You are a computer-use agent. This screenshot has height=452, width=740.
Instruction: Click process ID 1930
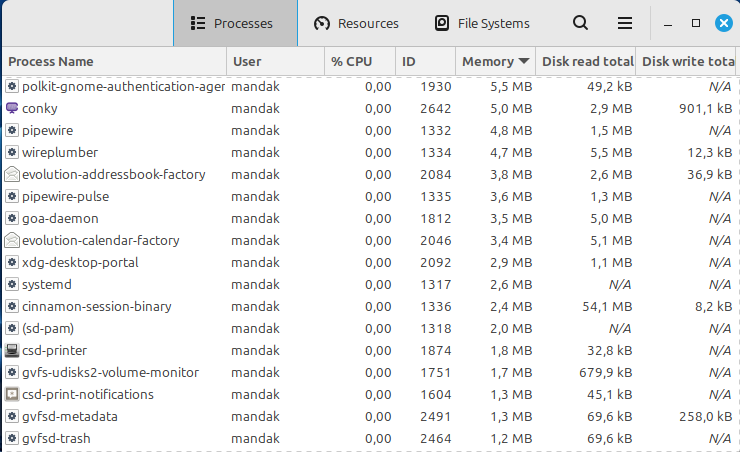(436, 87)
